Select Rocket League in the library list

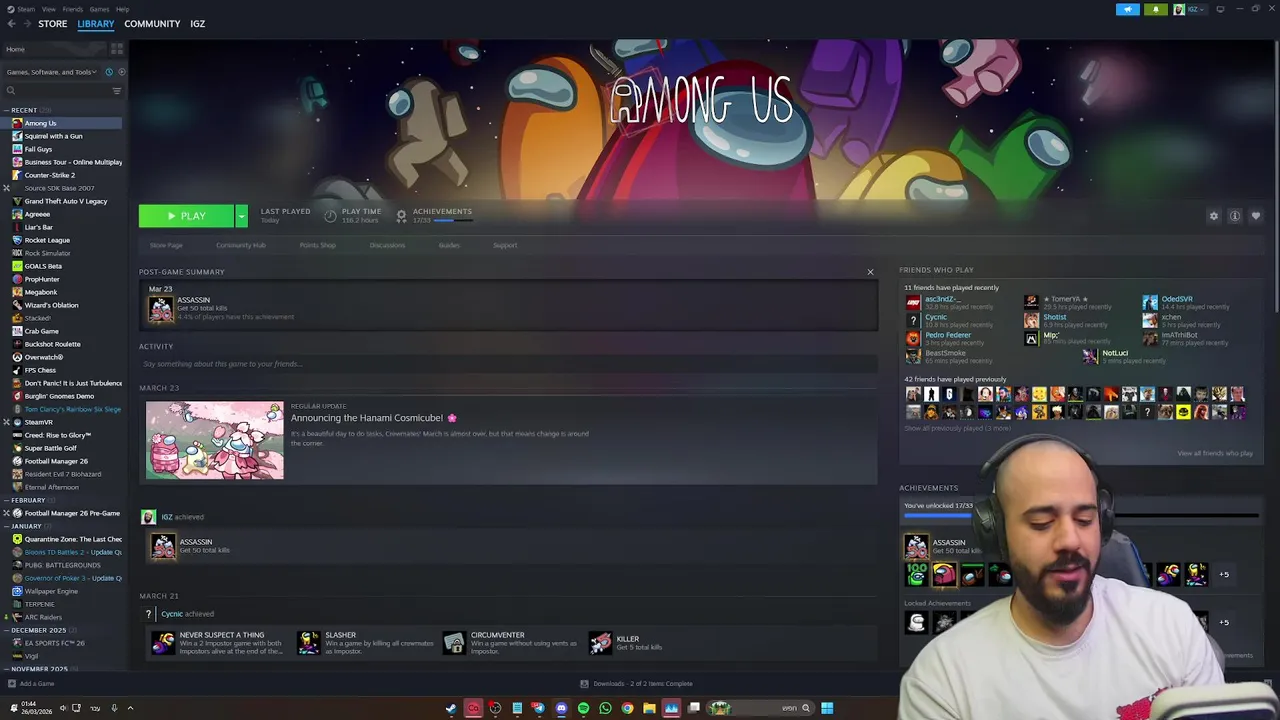(47, 240)
